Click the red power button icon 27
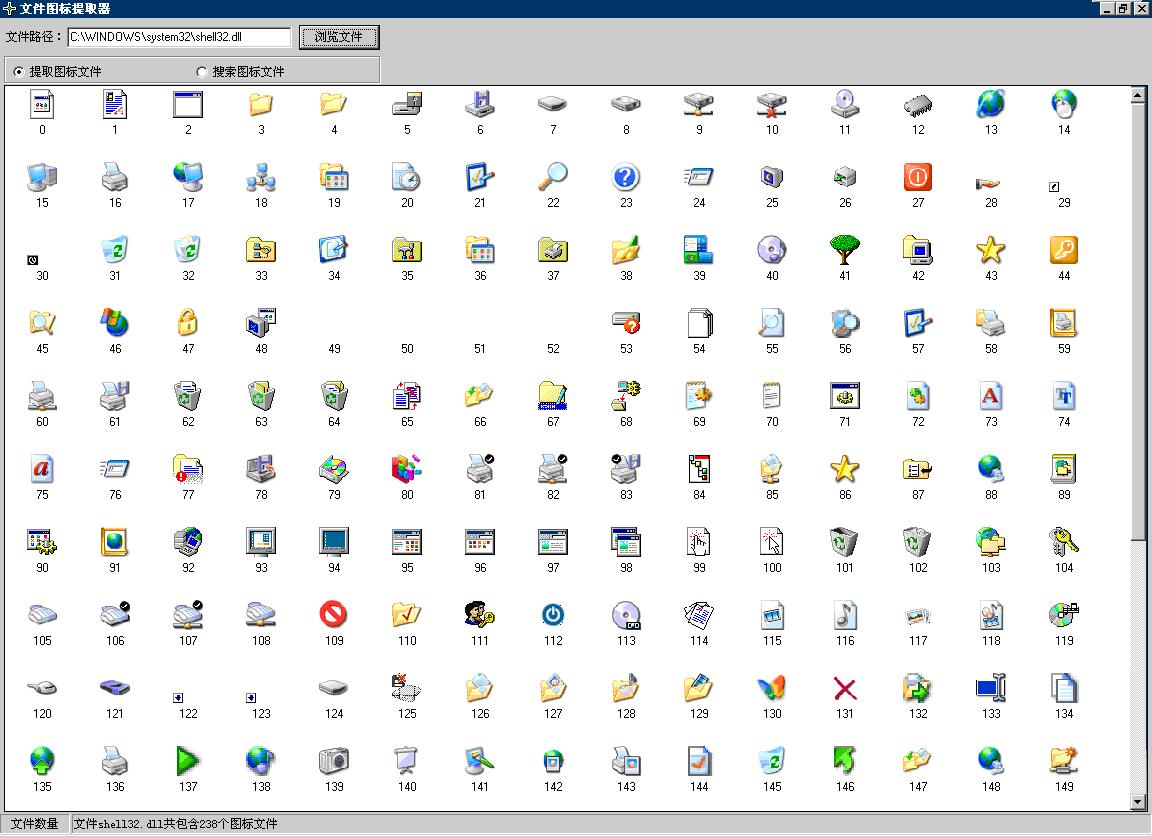 pyautogui.click(x=917, y=177)
